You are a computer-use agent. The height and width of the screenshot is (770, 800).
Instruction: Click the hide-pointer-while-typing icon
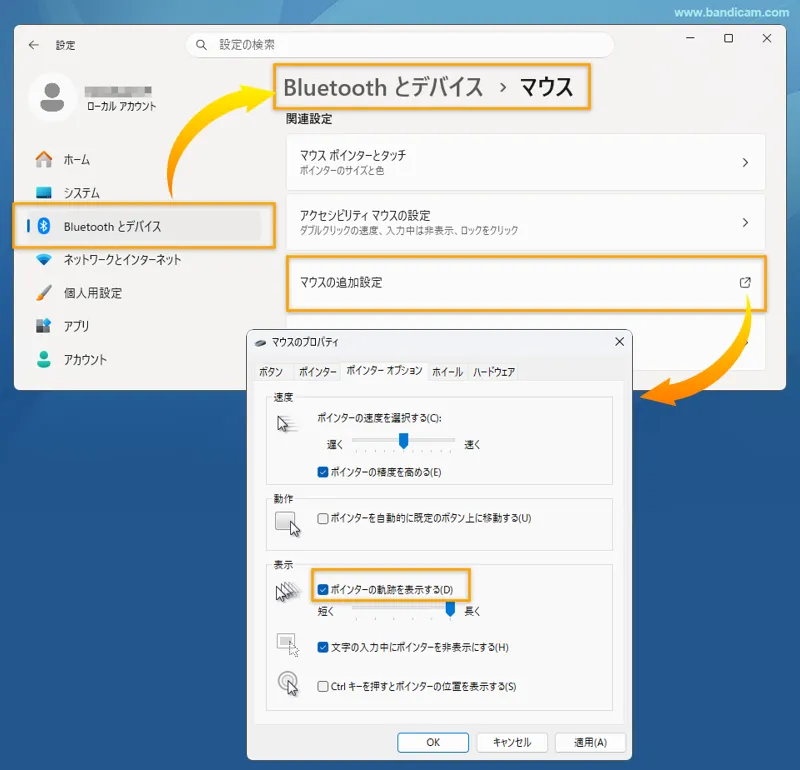288,644
